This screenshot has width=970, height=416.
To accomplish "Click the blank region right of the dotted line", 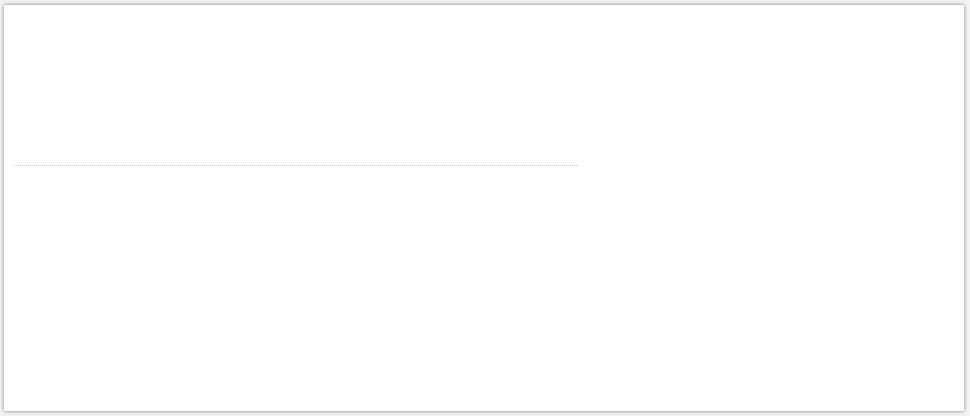I will point(770,165).
